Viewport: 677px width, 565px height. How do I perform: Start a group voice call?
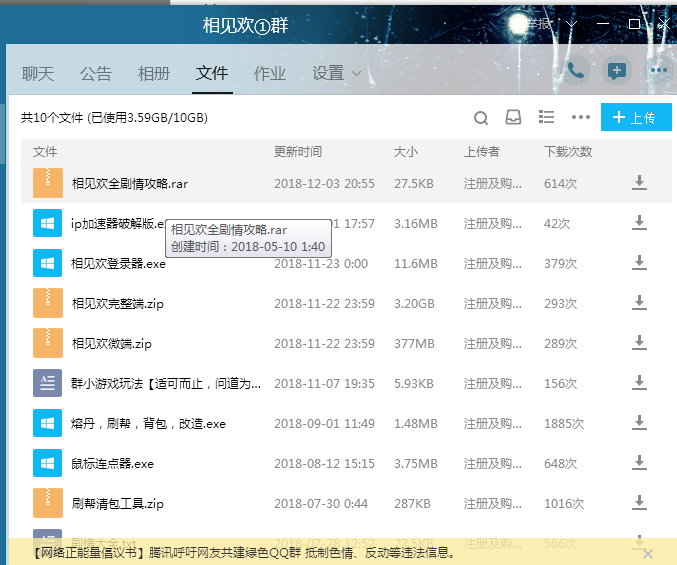click(576, 71)
